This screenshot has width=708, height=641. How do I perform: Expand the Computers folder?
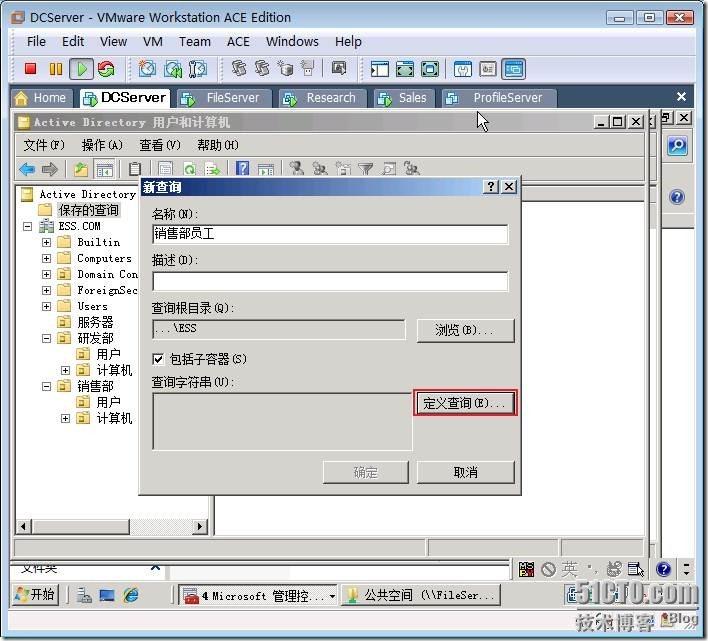pyautogui.click(x=46, y=259)
